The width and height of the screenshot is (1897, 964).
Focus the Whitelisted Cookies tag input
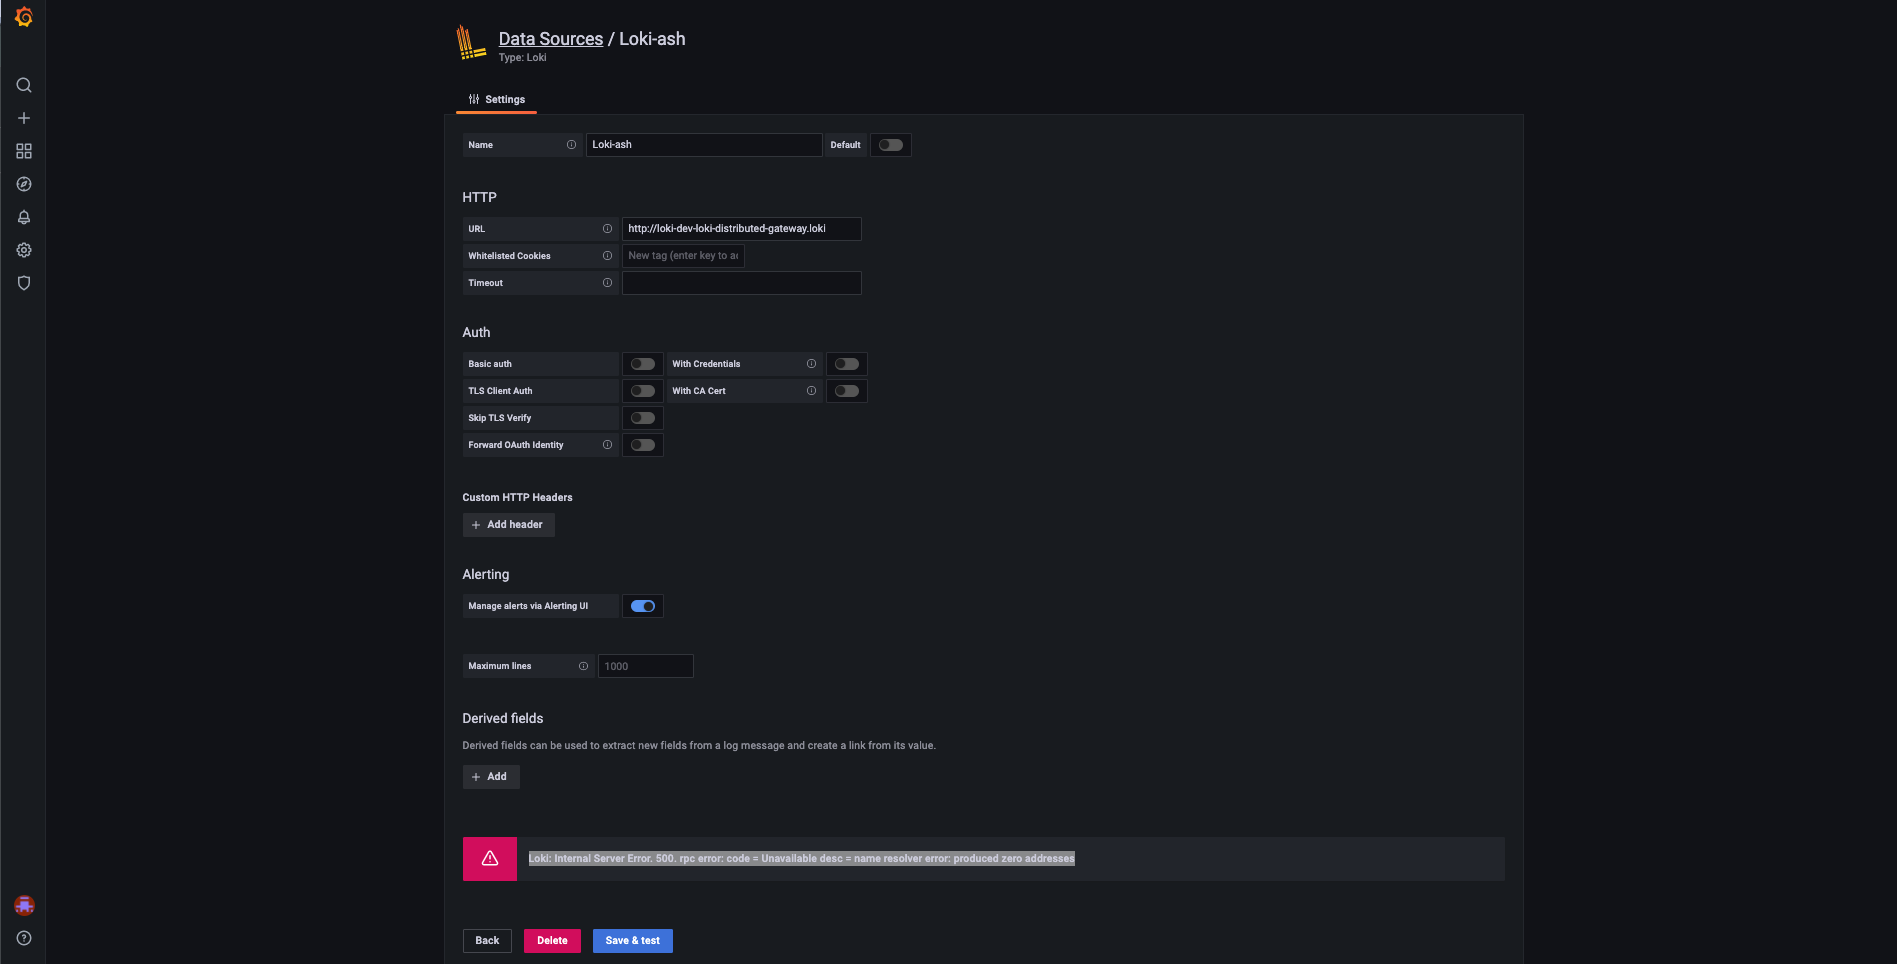(x=683, y=256)
